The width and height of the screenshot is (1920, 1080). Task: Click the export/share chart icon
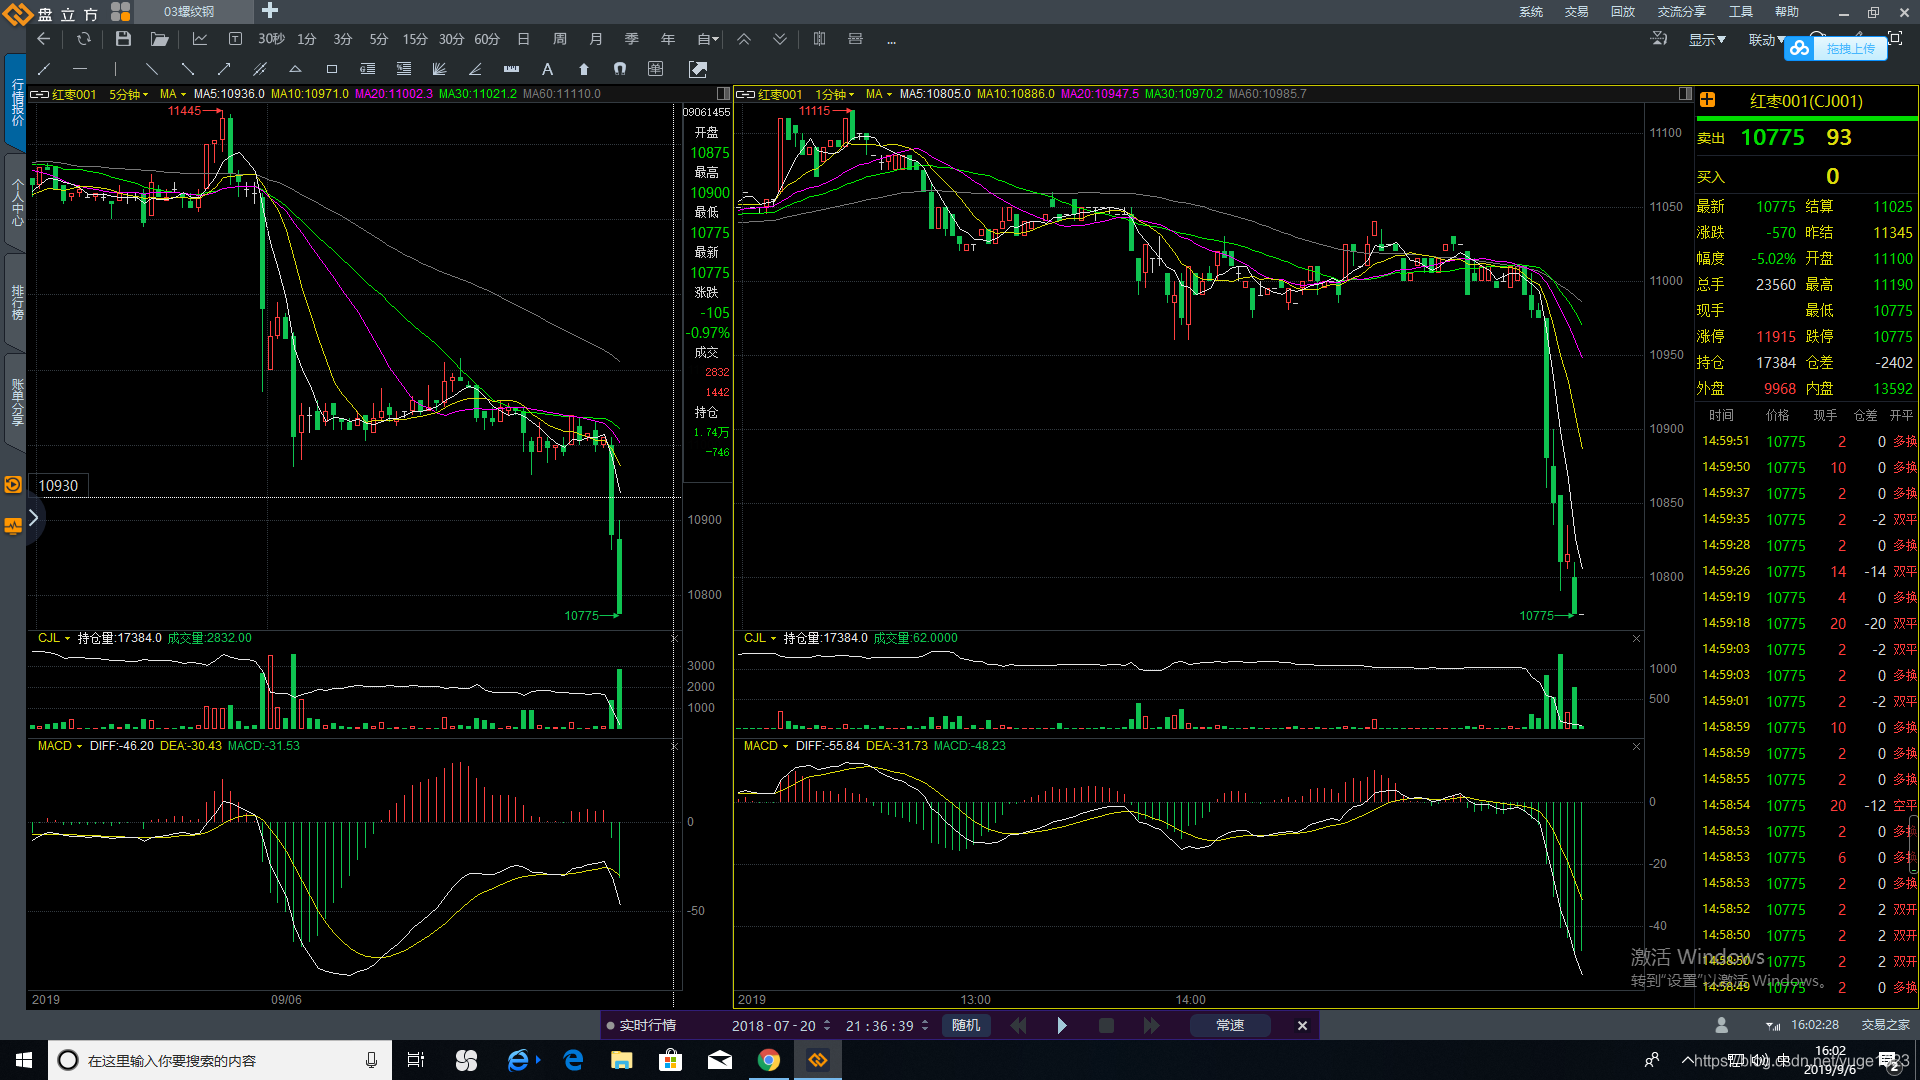(698, 69)
